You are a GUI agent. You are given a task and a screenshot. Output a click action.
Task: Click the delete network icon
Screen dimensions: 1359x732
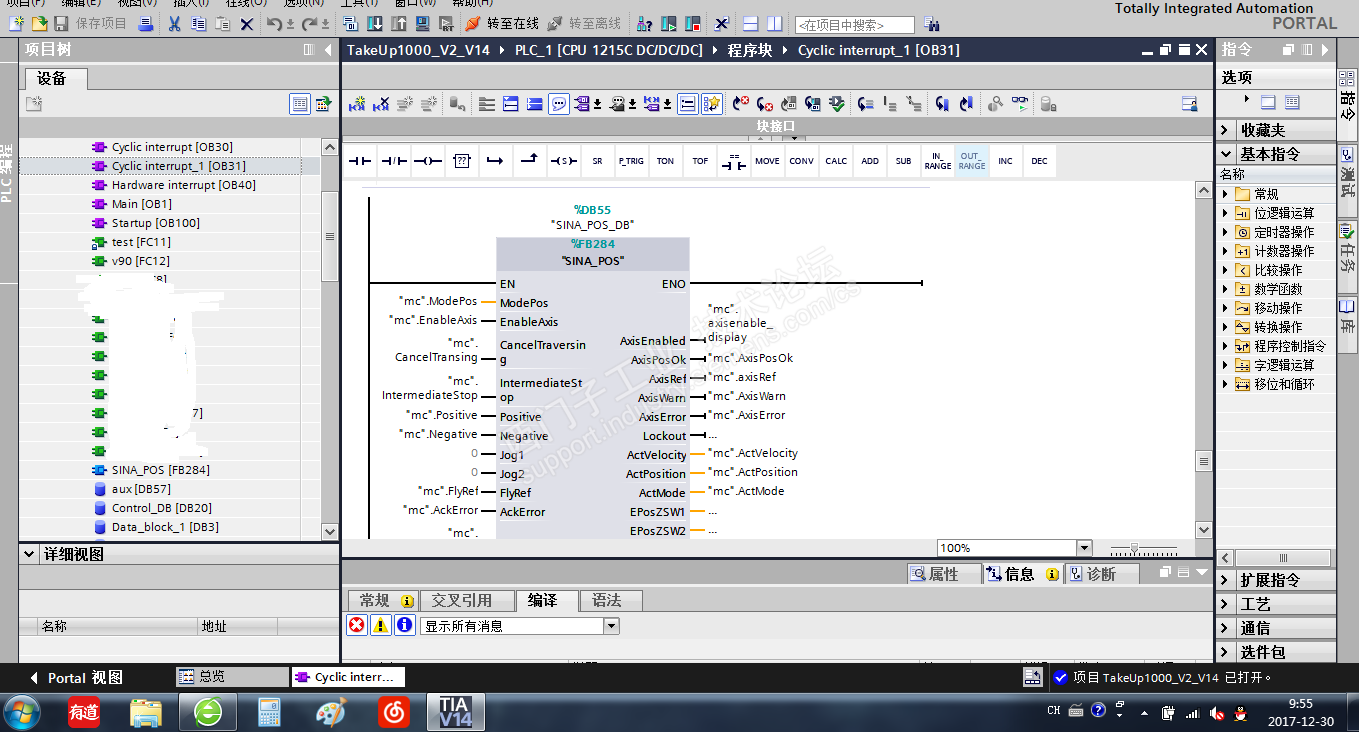pyautogui.click(x=381, y=103)
